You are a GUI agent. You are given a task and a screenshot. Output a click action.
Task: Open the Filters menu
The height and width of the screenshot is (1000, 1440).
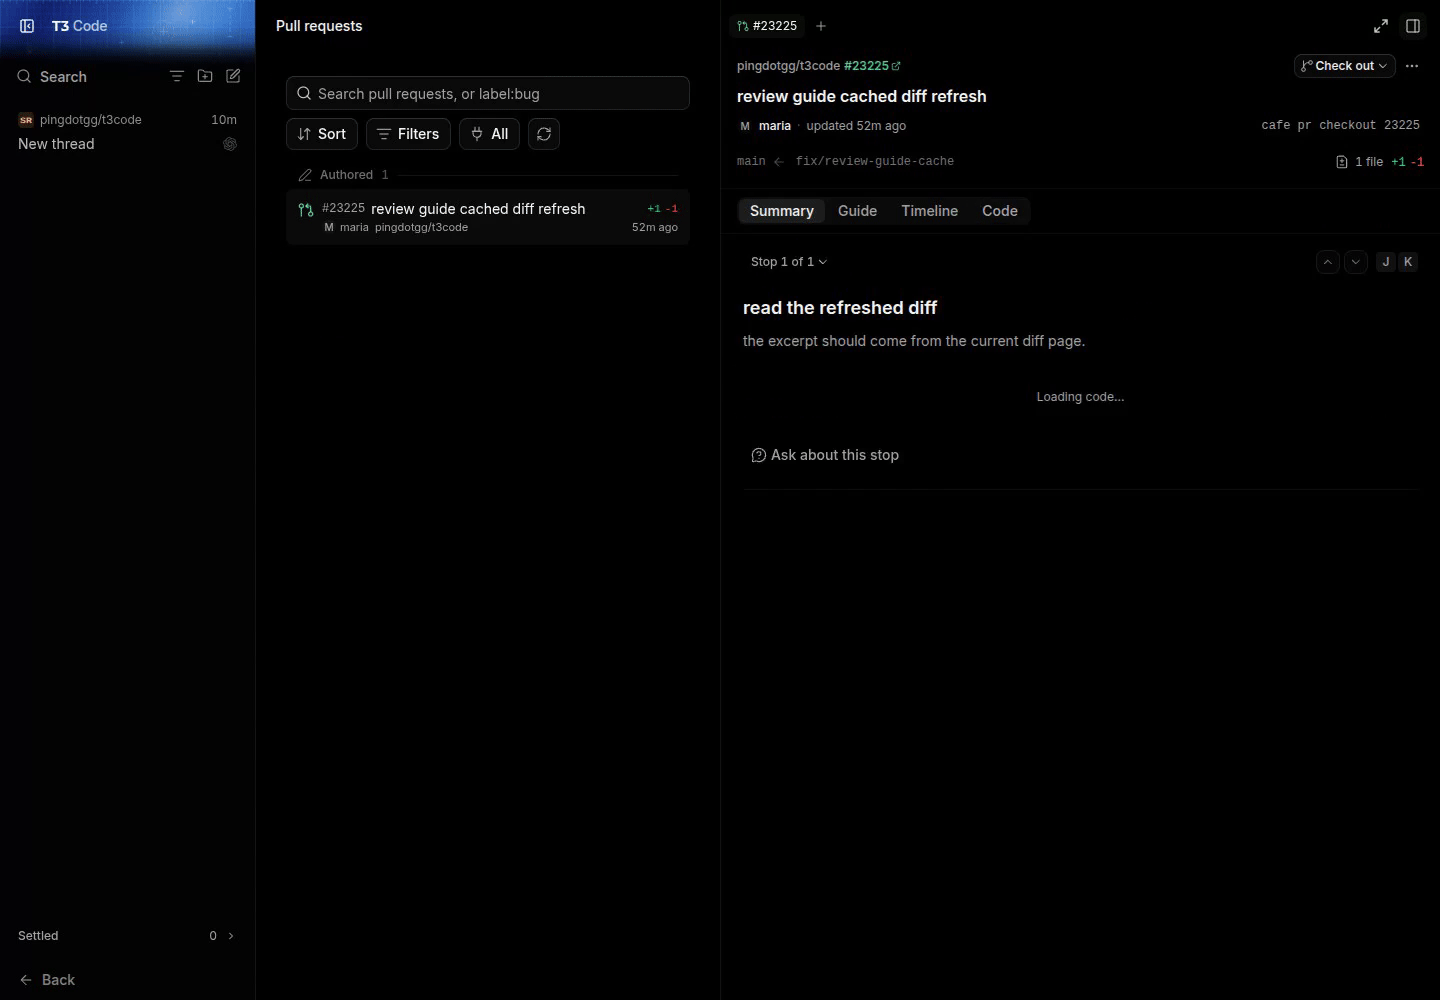pos(408,134)
